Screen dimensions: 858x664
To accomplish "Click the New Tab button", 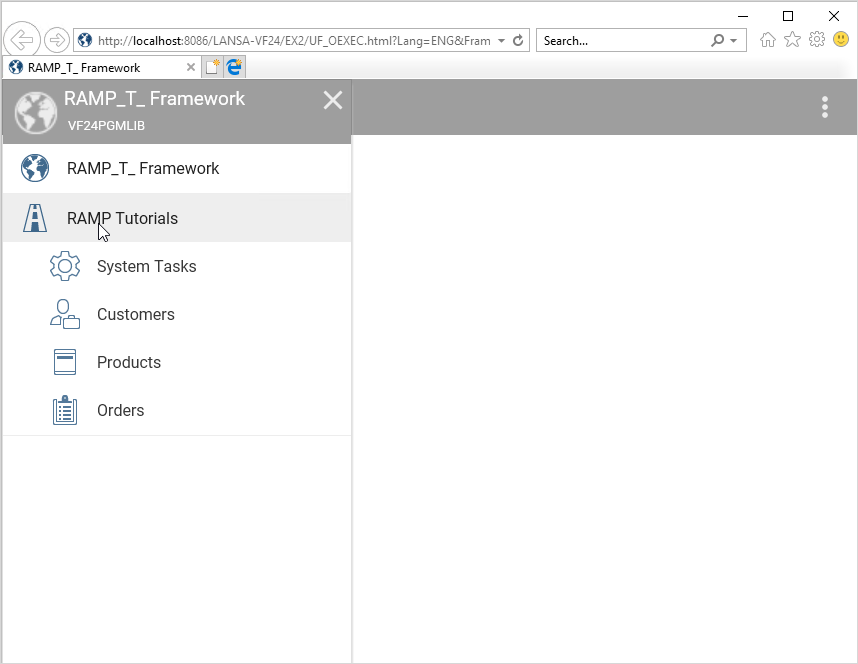I will 212,67.
